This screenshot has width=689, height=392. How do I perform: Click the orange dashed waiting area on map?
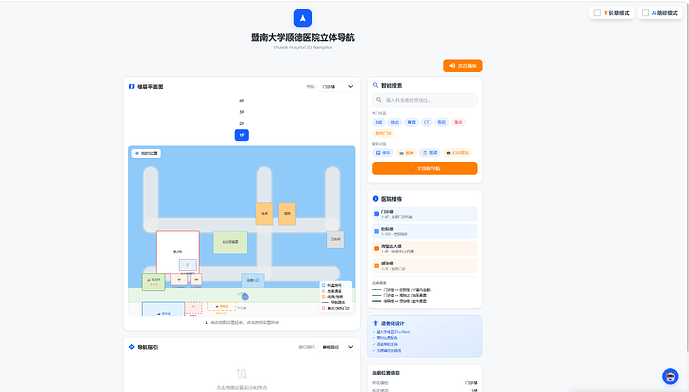tap(222, 306)
